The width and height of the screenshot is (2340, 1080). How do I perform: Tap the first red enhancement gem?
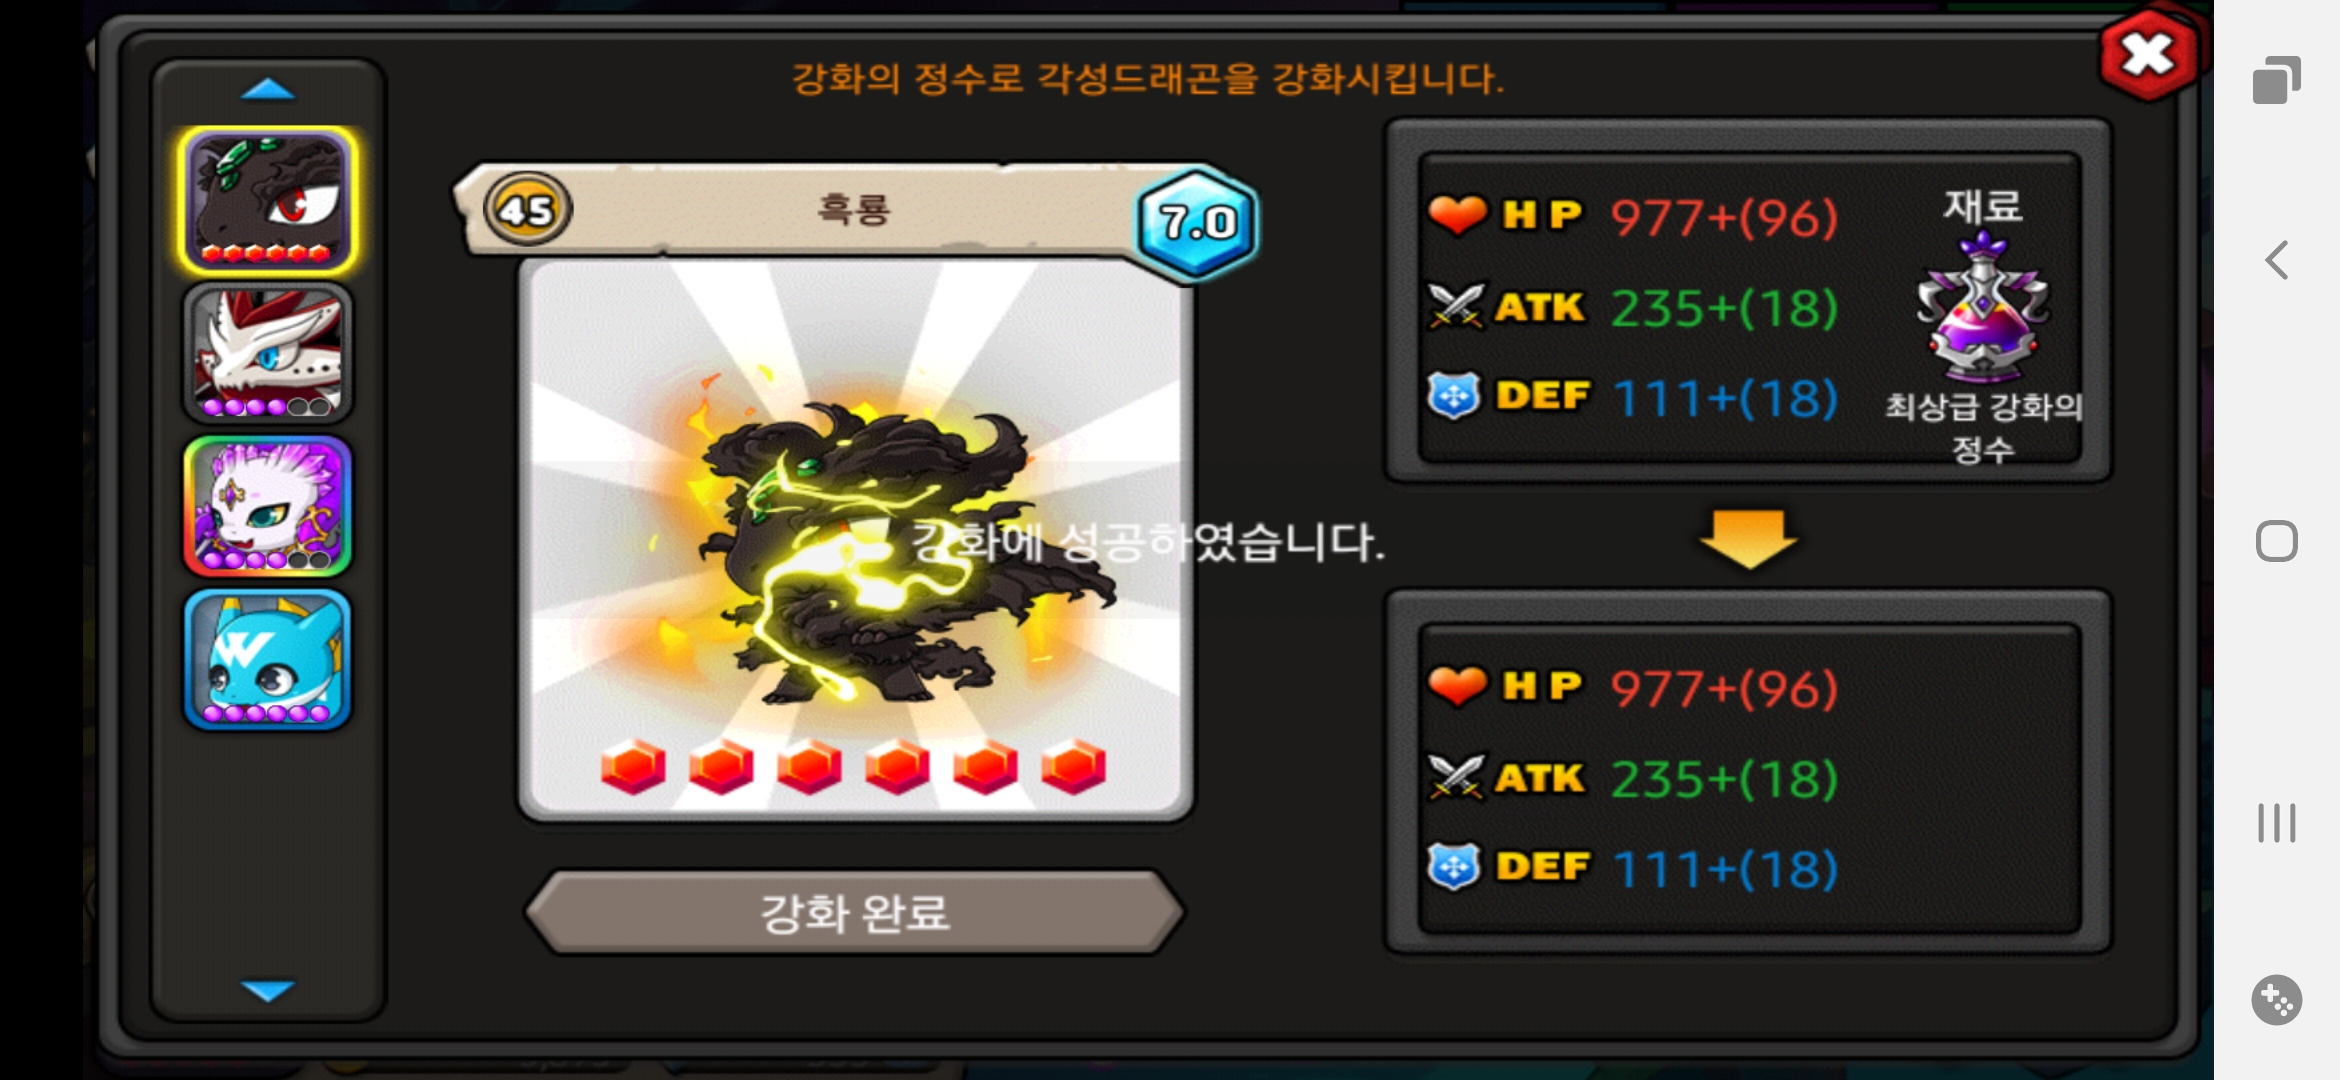(633, 767)
